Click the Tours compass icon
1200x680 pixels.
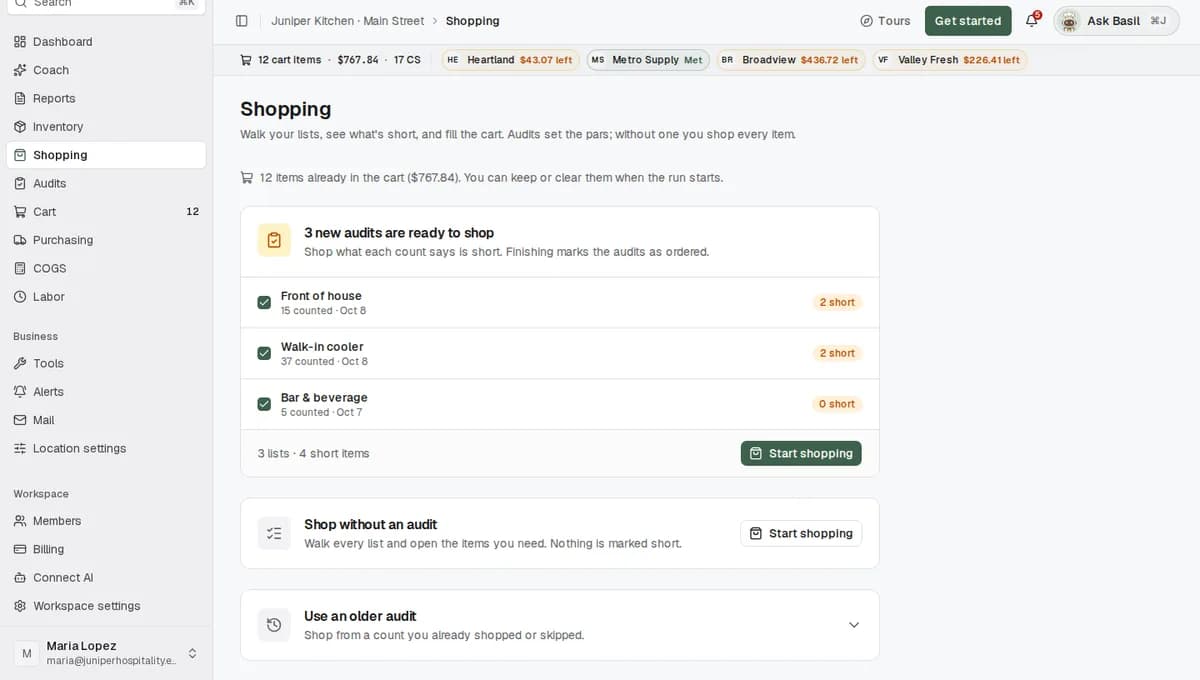(866, 21)
